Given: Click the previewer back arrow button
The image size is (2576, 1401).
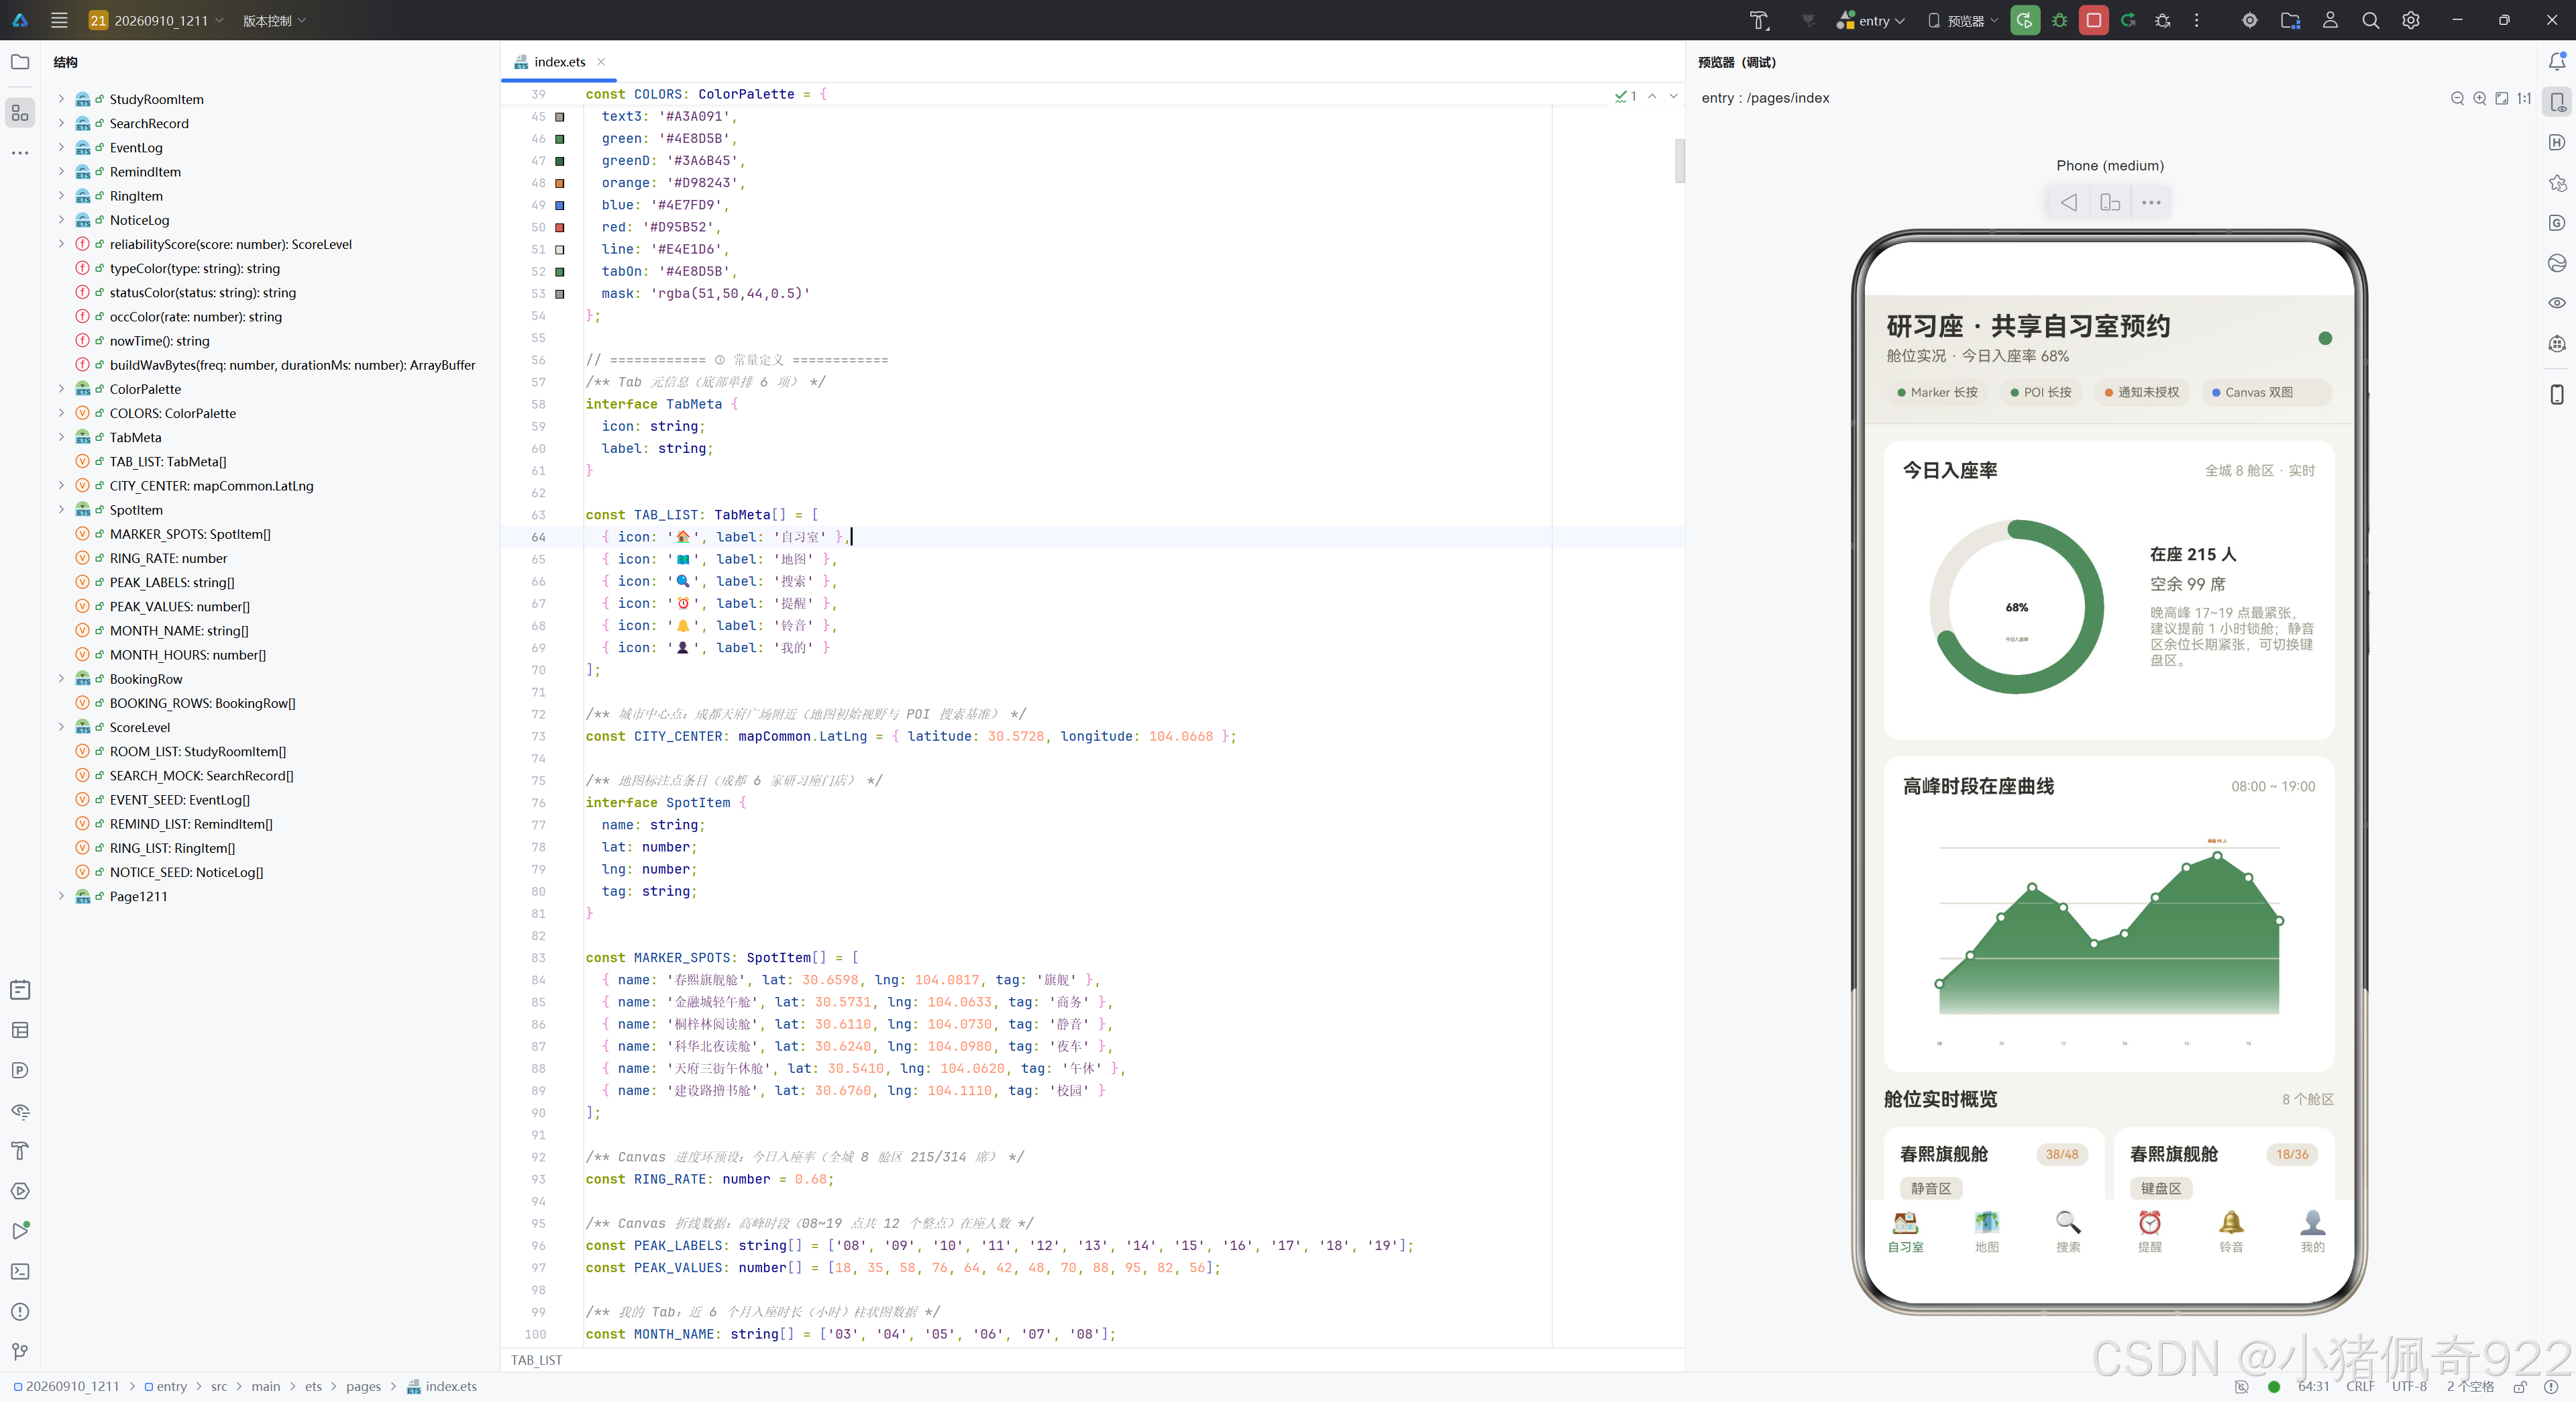Looking at the screenshot, I should click(2069, 203).
